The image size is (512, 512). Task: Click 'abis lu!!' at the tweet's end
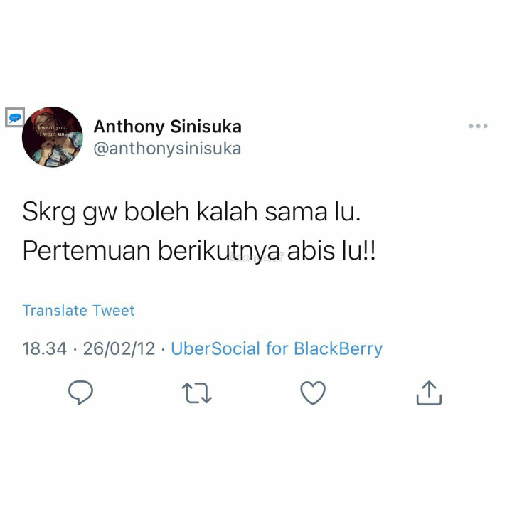(x=331, y=251)
